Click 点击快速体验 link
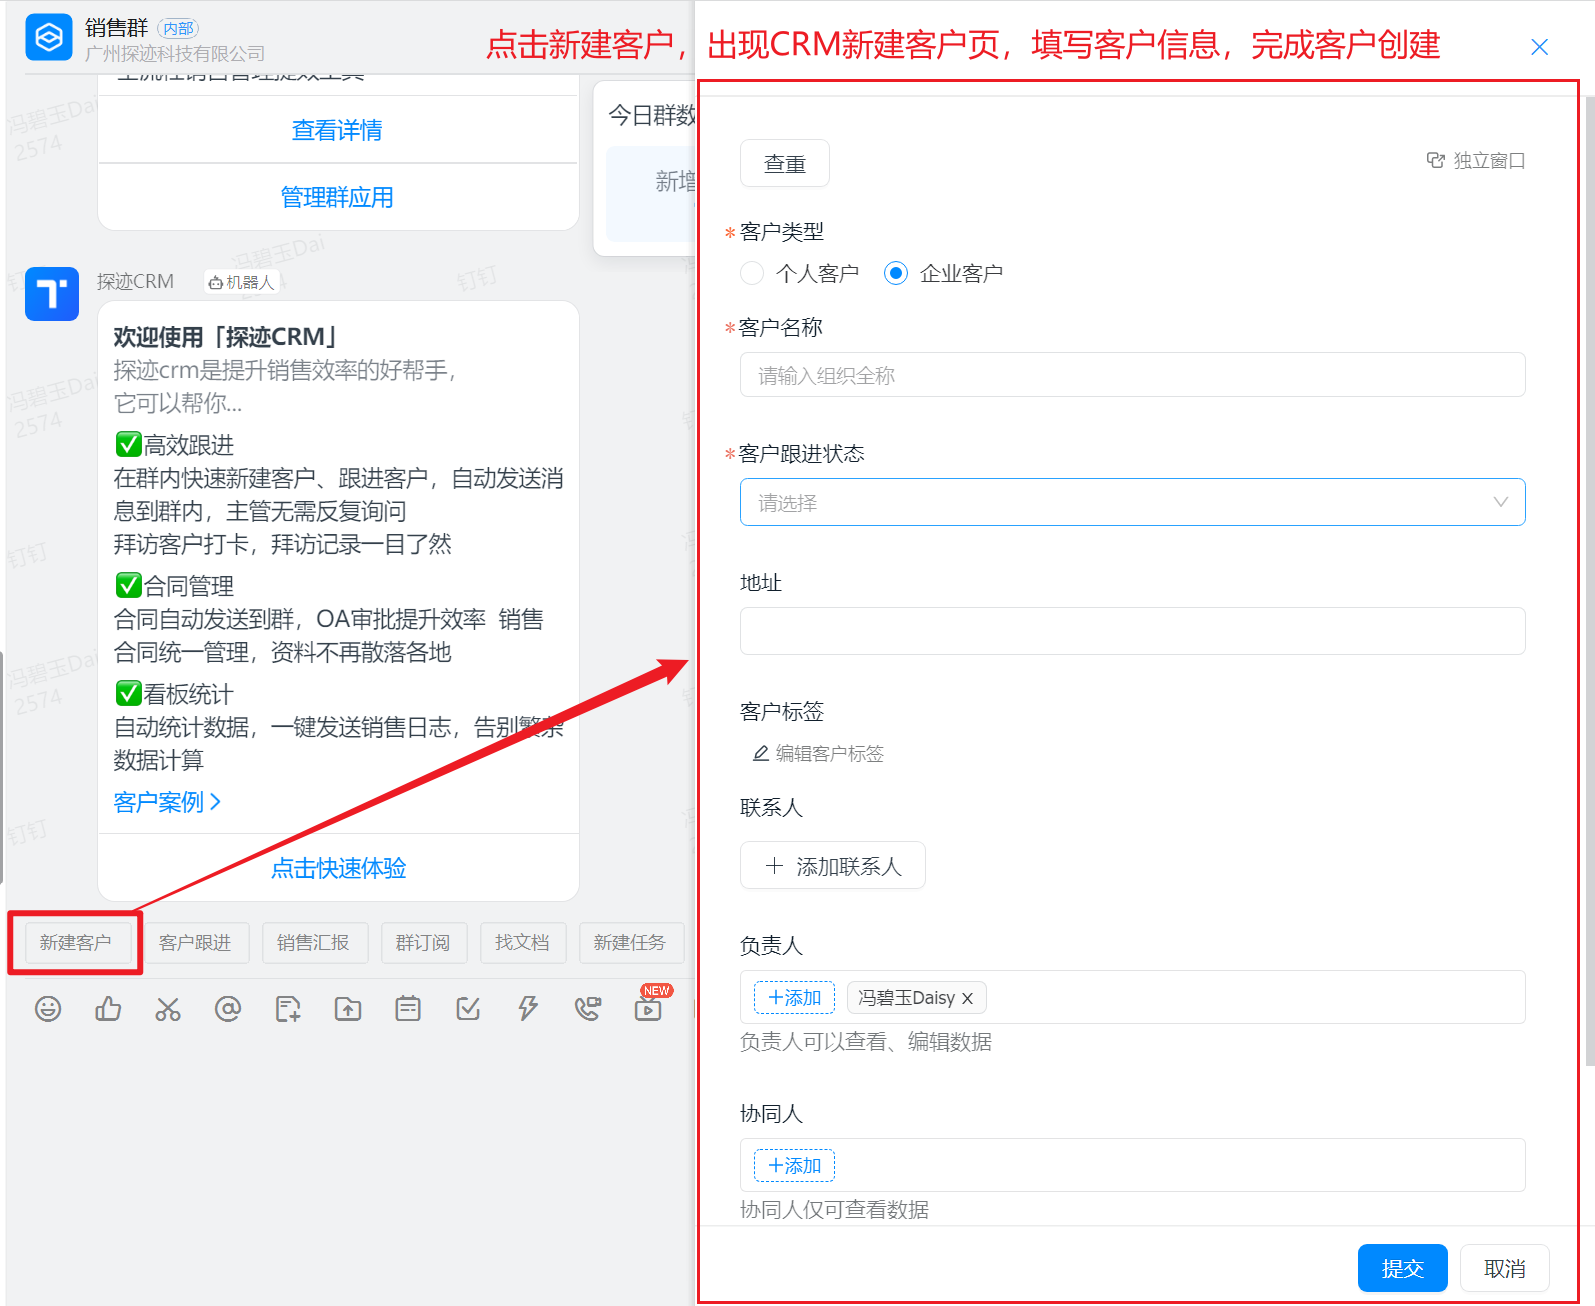 point(339,868)
